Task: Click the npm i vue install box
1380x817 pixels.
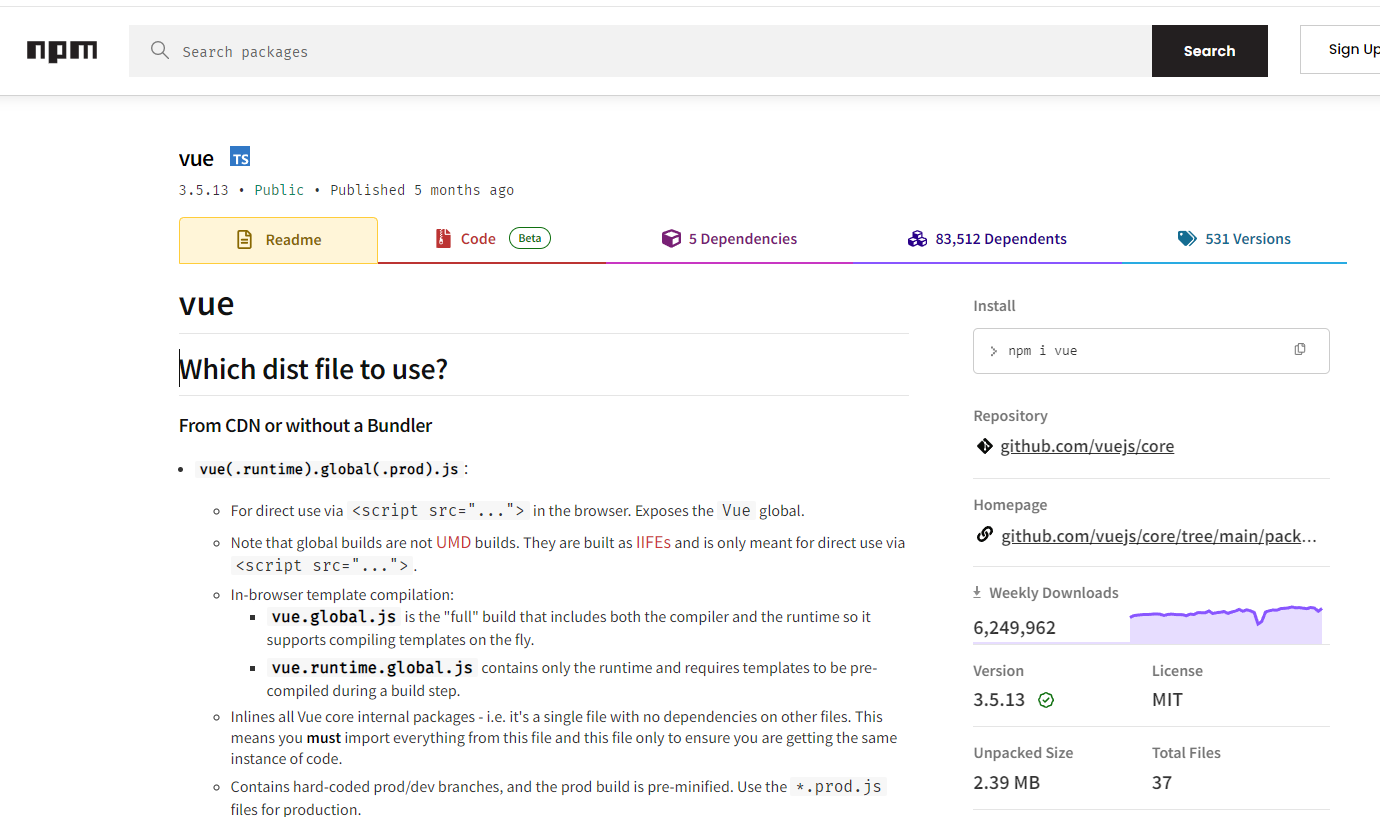Action: [x=1151, y=351]
